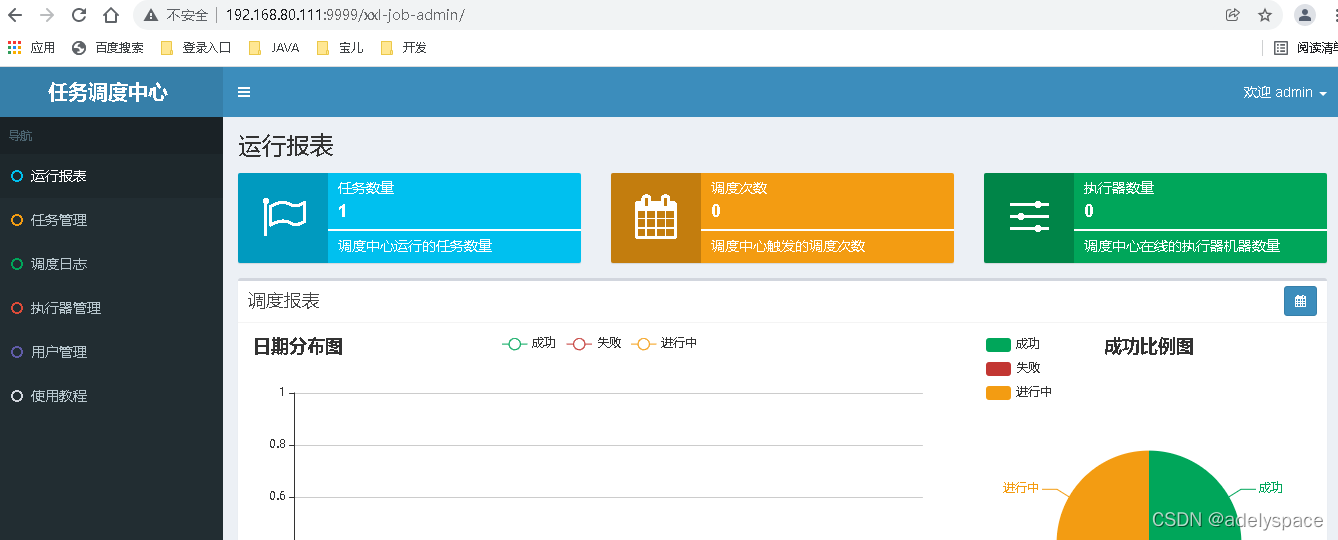Bookmark this page with star icon
This screenshot has height=540, width=1338.
(x=1265, y=15)
